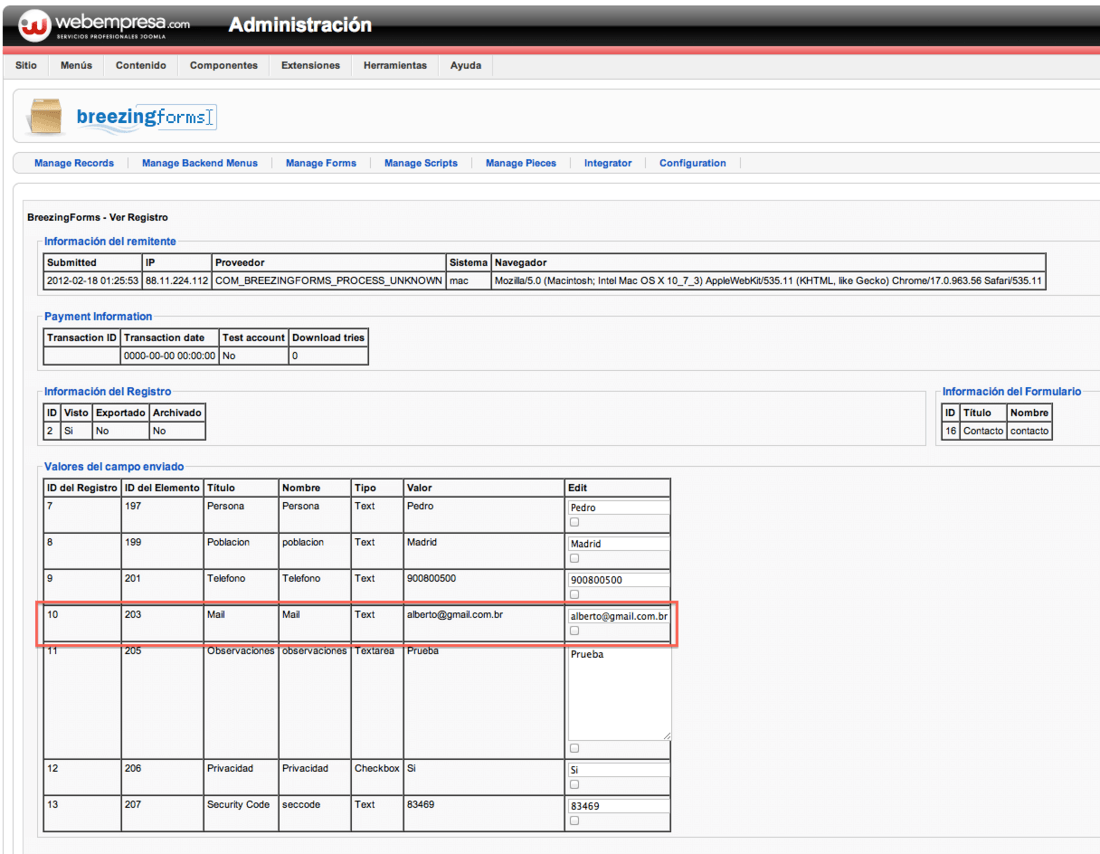This screenshot has height=854, width=1100.
Task: Click the Administración header title
Action: point(300,25)
